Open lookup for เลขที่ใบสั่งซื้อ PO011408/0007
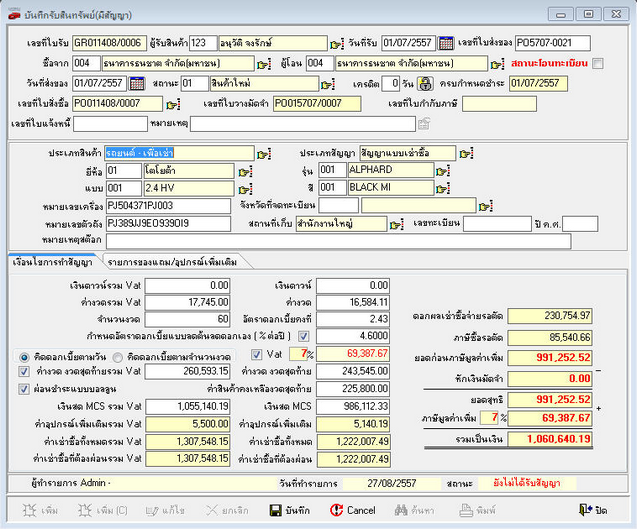Image resolution: width=637 pixels, height=529 pixels. tap(173, 104)
